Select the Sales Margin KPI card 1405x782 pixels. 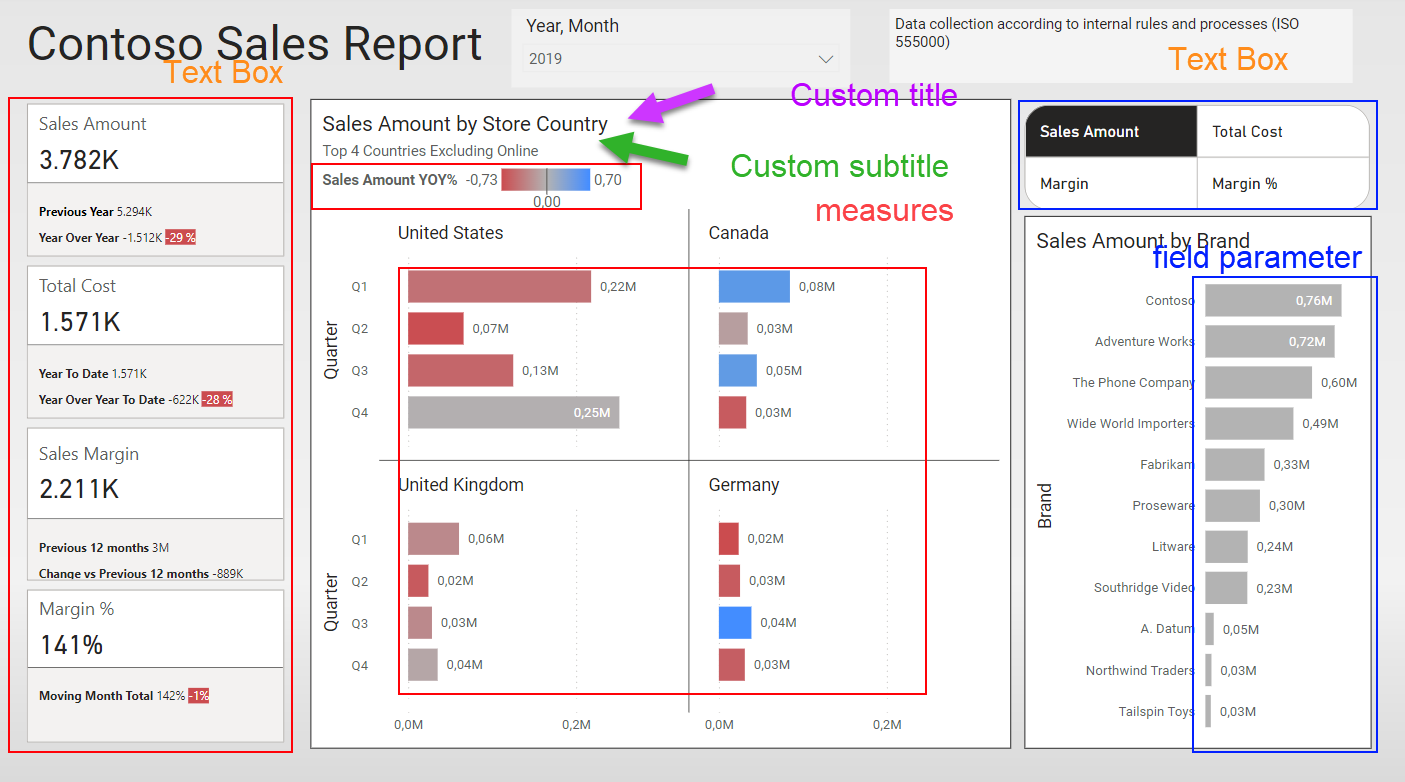click(155, 473)
